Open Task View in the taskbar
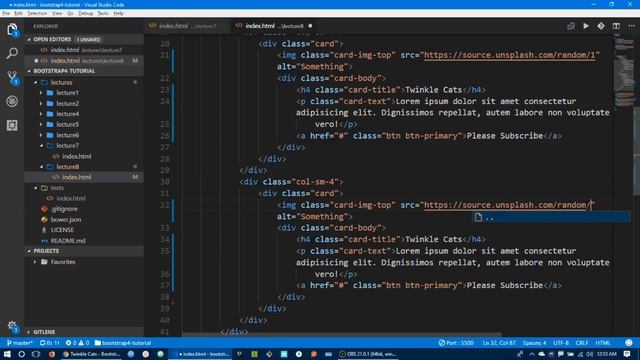 pos(36,354)
